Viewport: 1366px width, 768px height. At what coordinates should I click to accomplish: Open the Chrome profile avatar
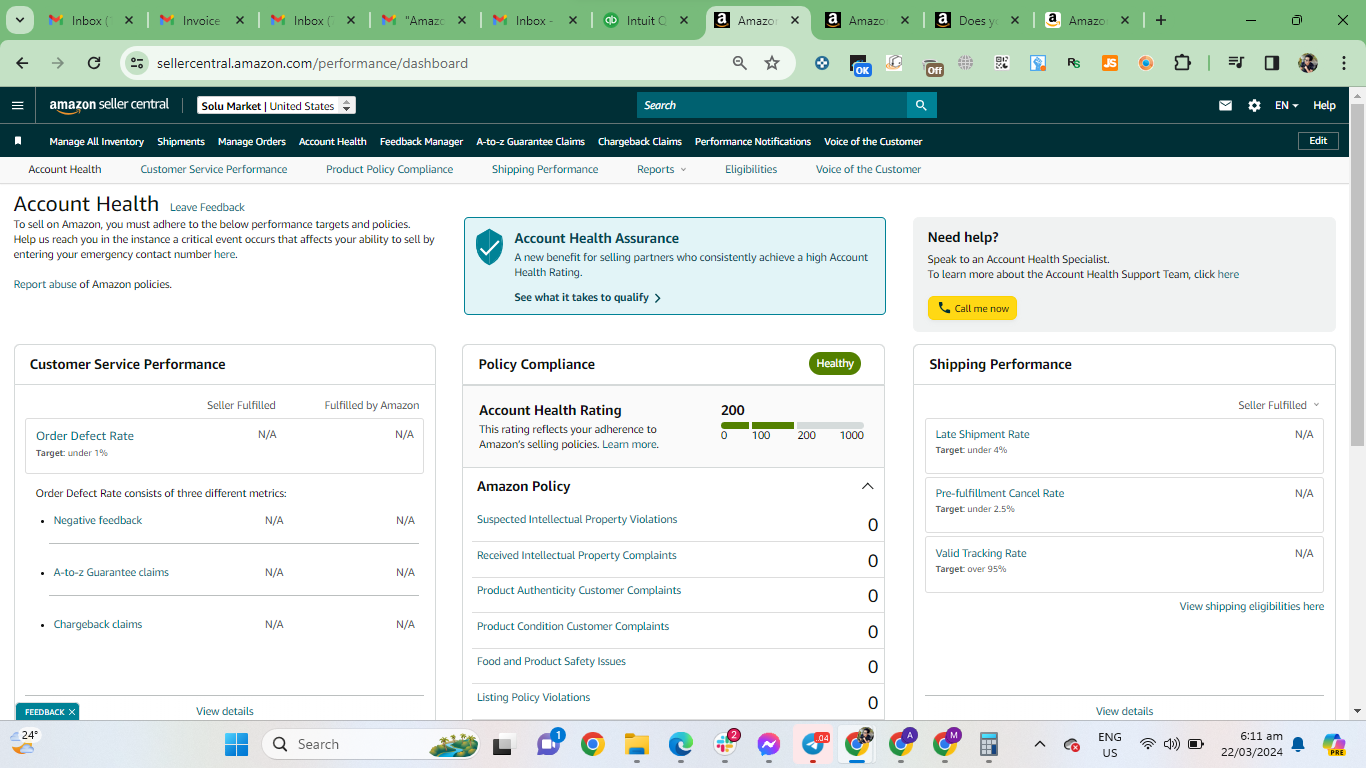point(1308,63)
